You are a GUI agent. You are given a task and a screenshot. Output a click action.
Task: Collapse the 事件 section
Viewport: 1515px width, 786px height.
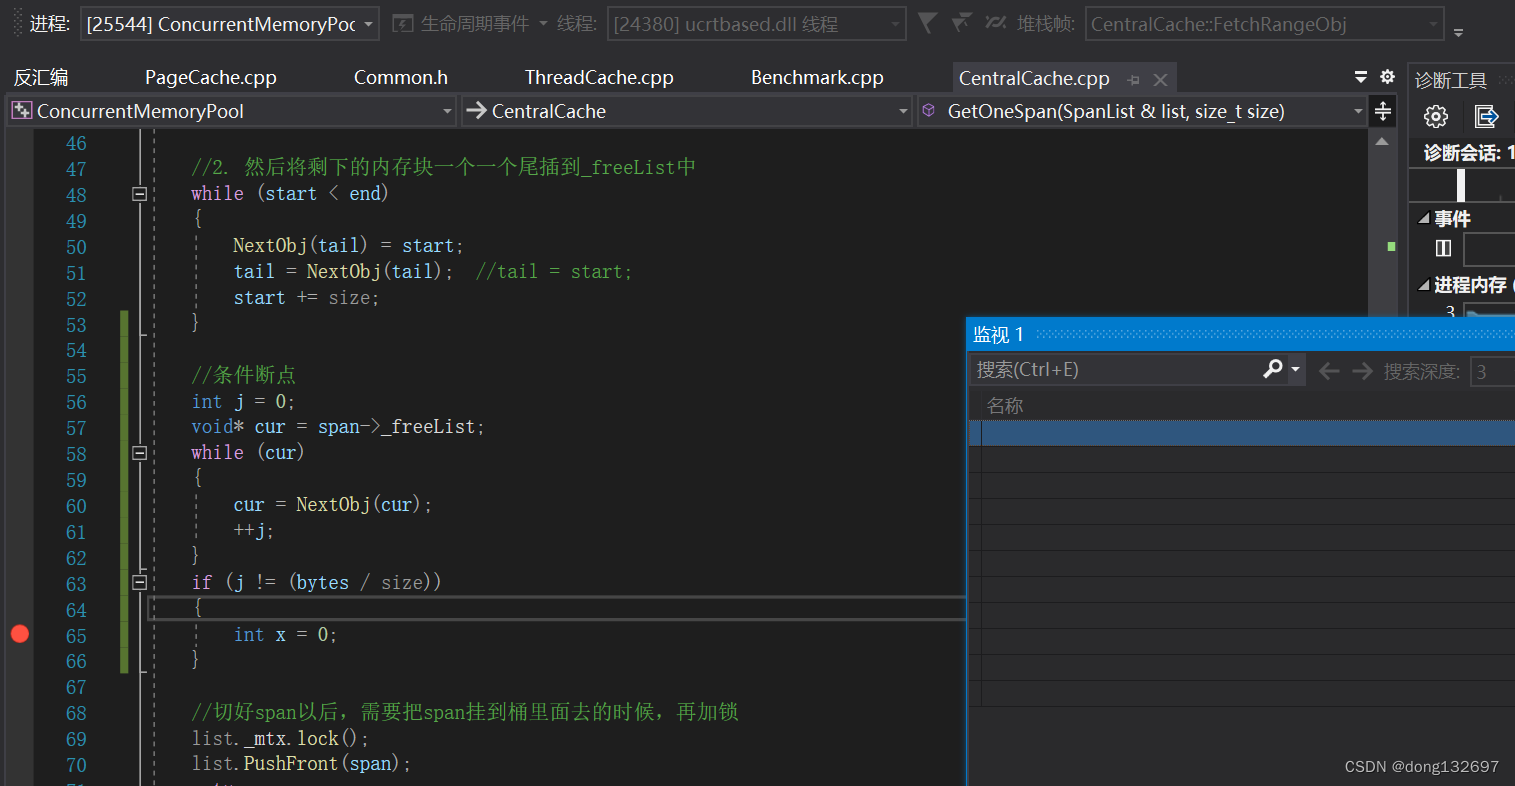coord(1424,218)
